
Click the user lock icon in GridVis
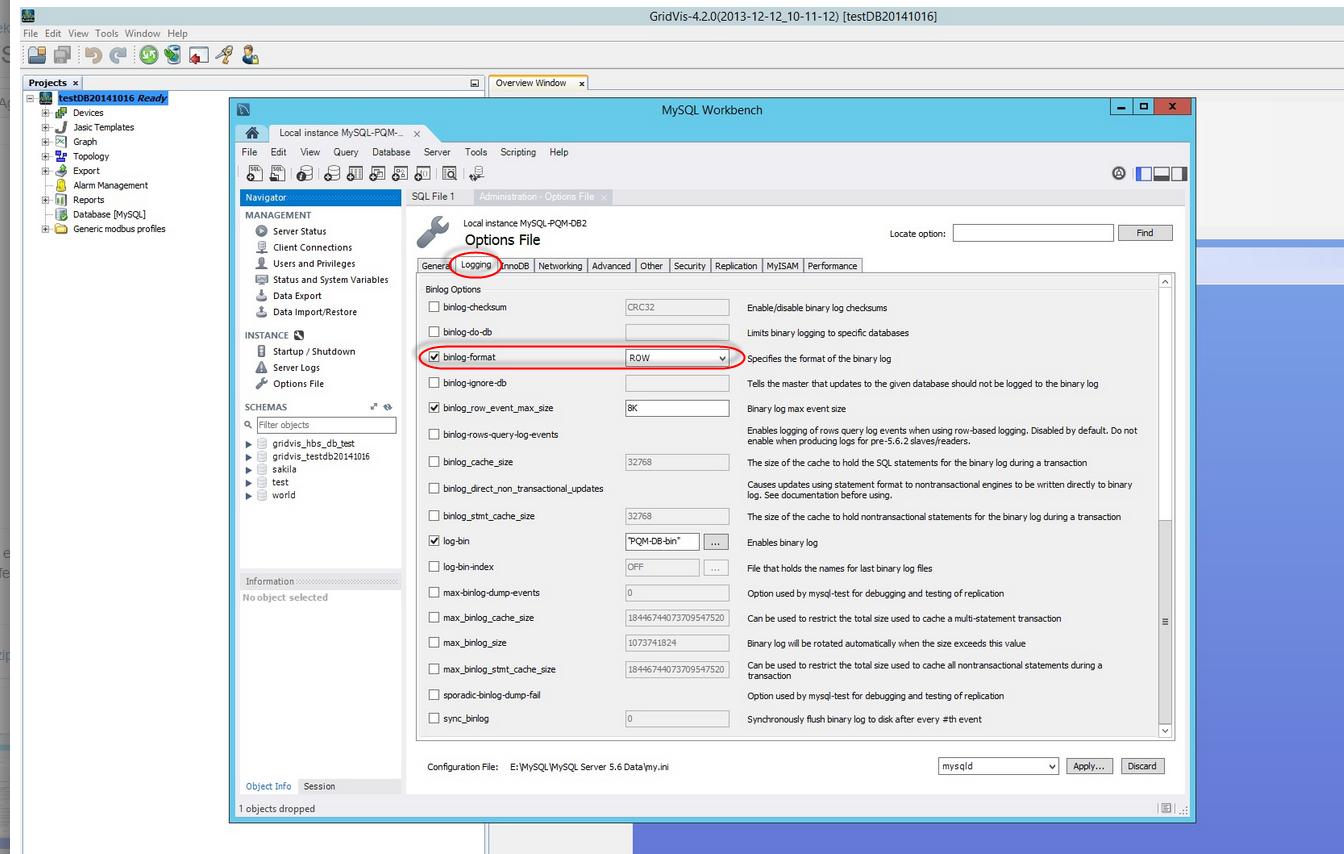click(x=250, y=55)
